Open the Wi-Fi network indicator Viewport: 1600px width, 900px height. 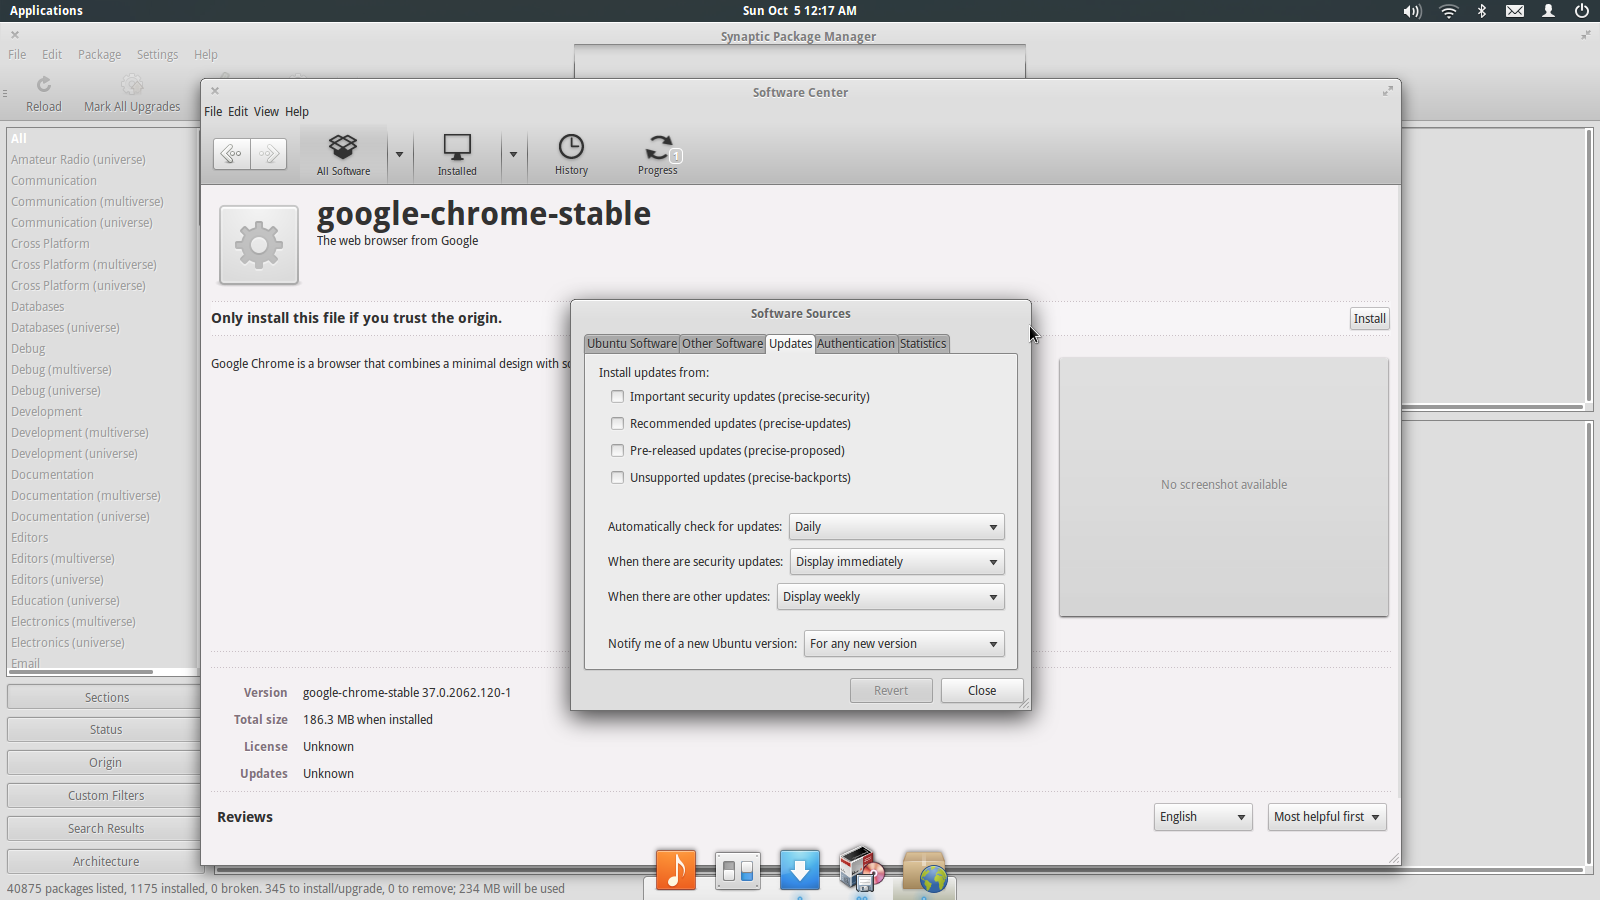coord(1448,11)
